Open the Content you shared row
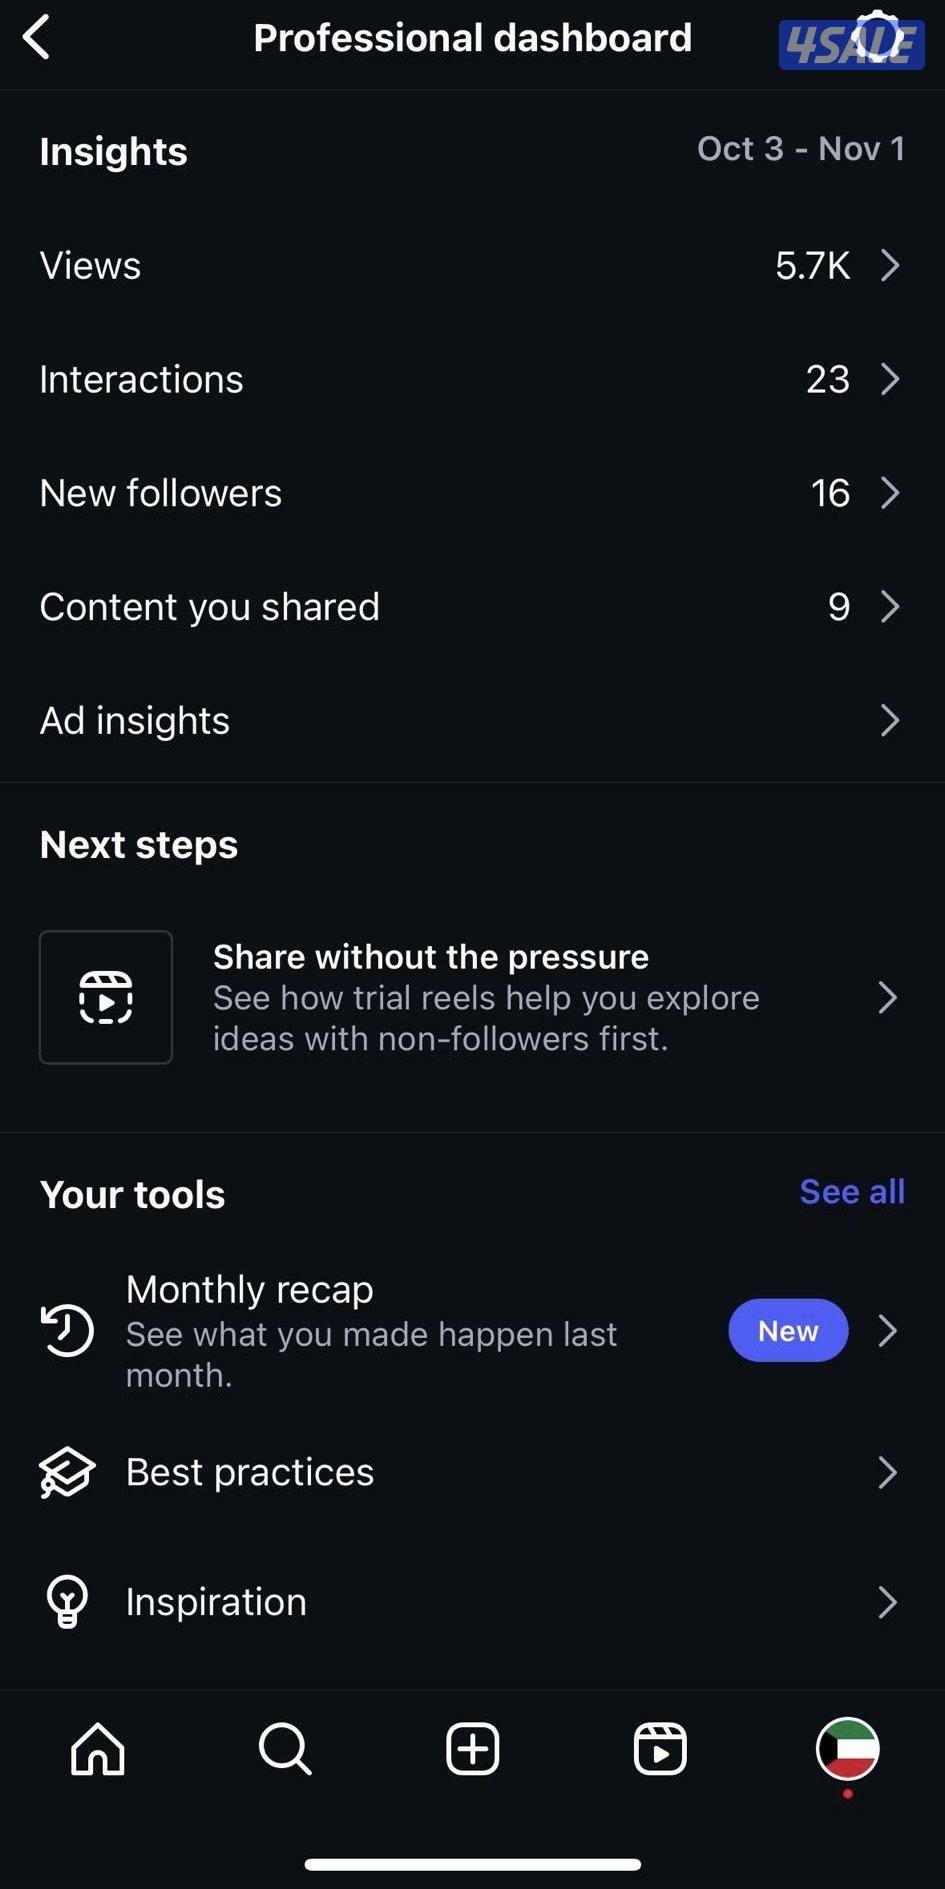 coord(470,607)
